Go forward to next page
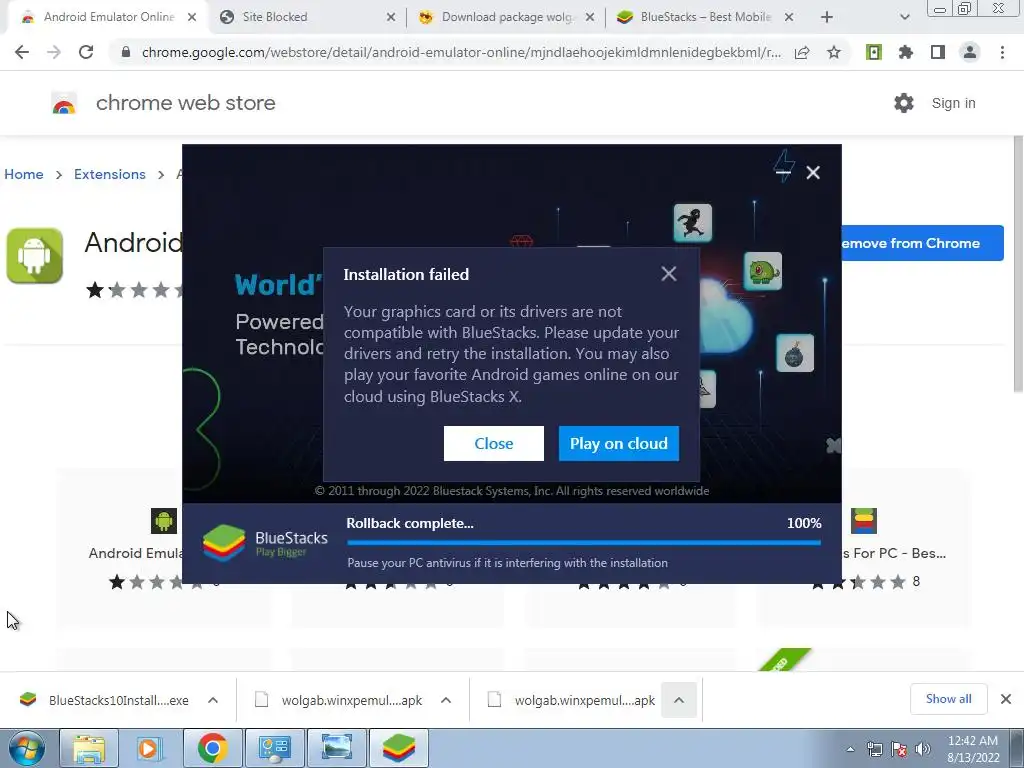The width and height of the screenshot is (1024, 768). point(54,52)
